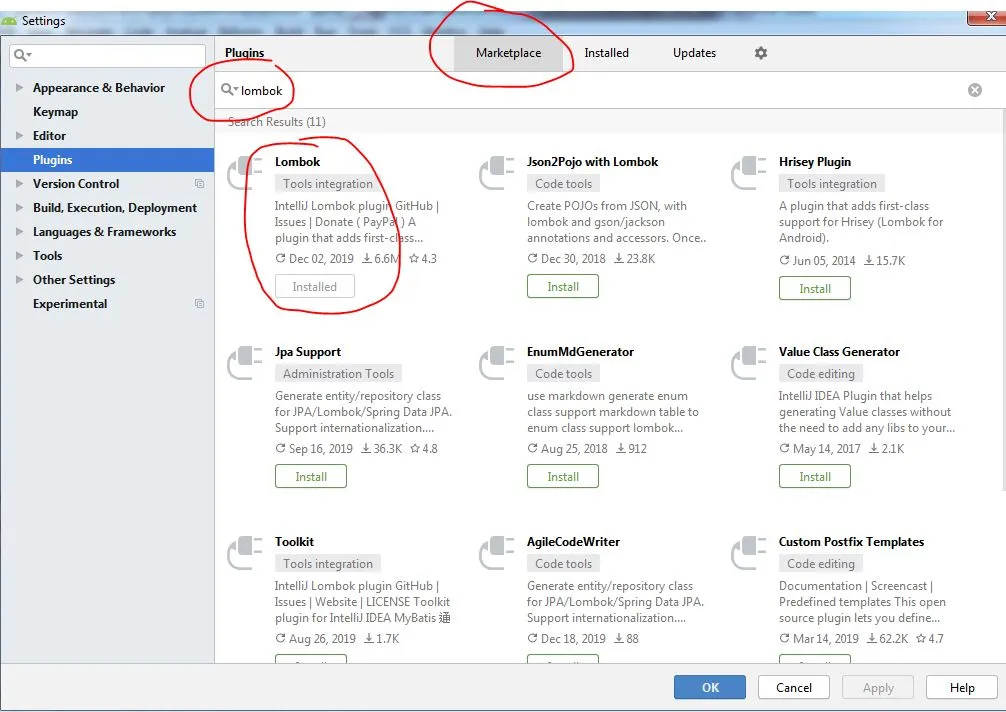Expand the Tools settings section
Screen dimensions: 1006x712
tap(19, 255)
